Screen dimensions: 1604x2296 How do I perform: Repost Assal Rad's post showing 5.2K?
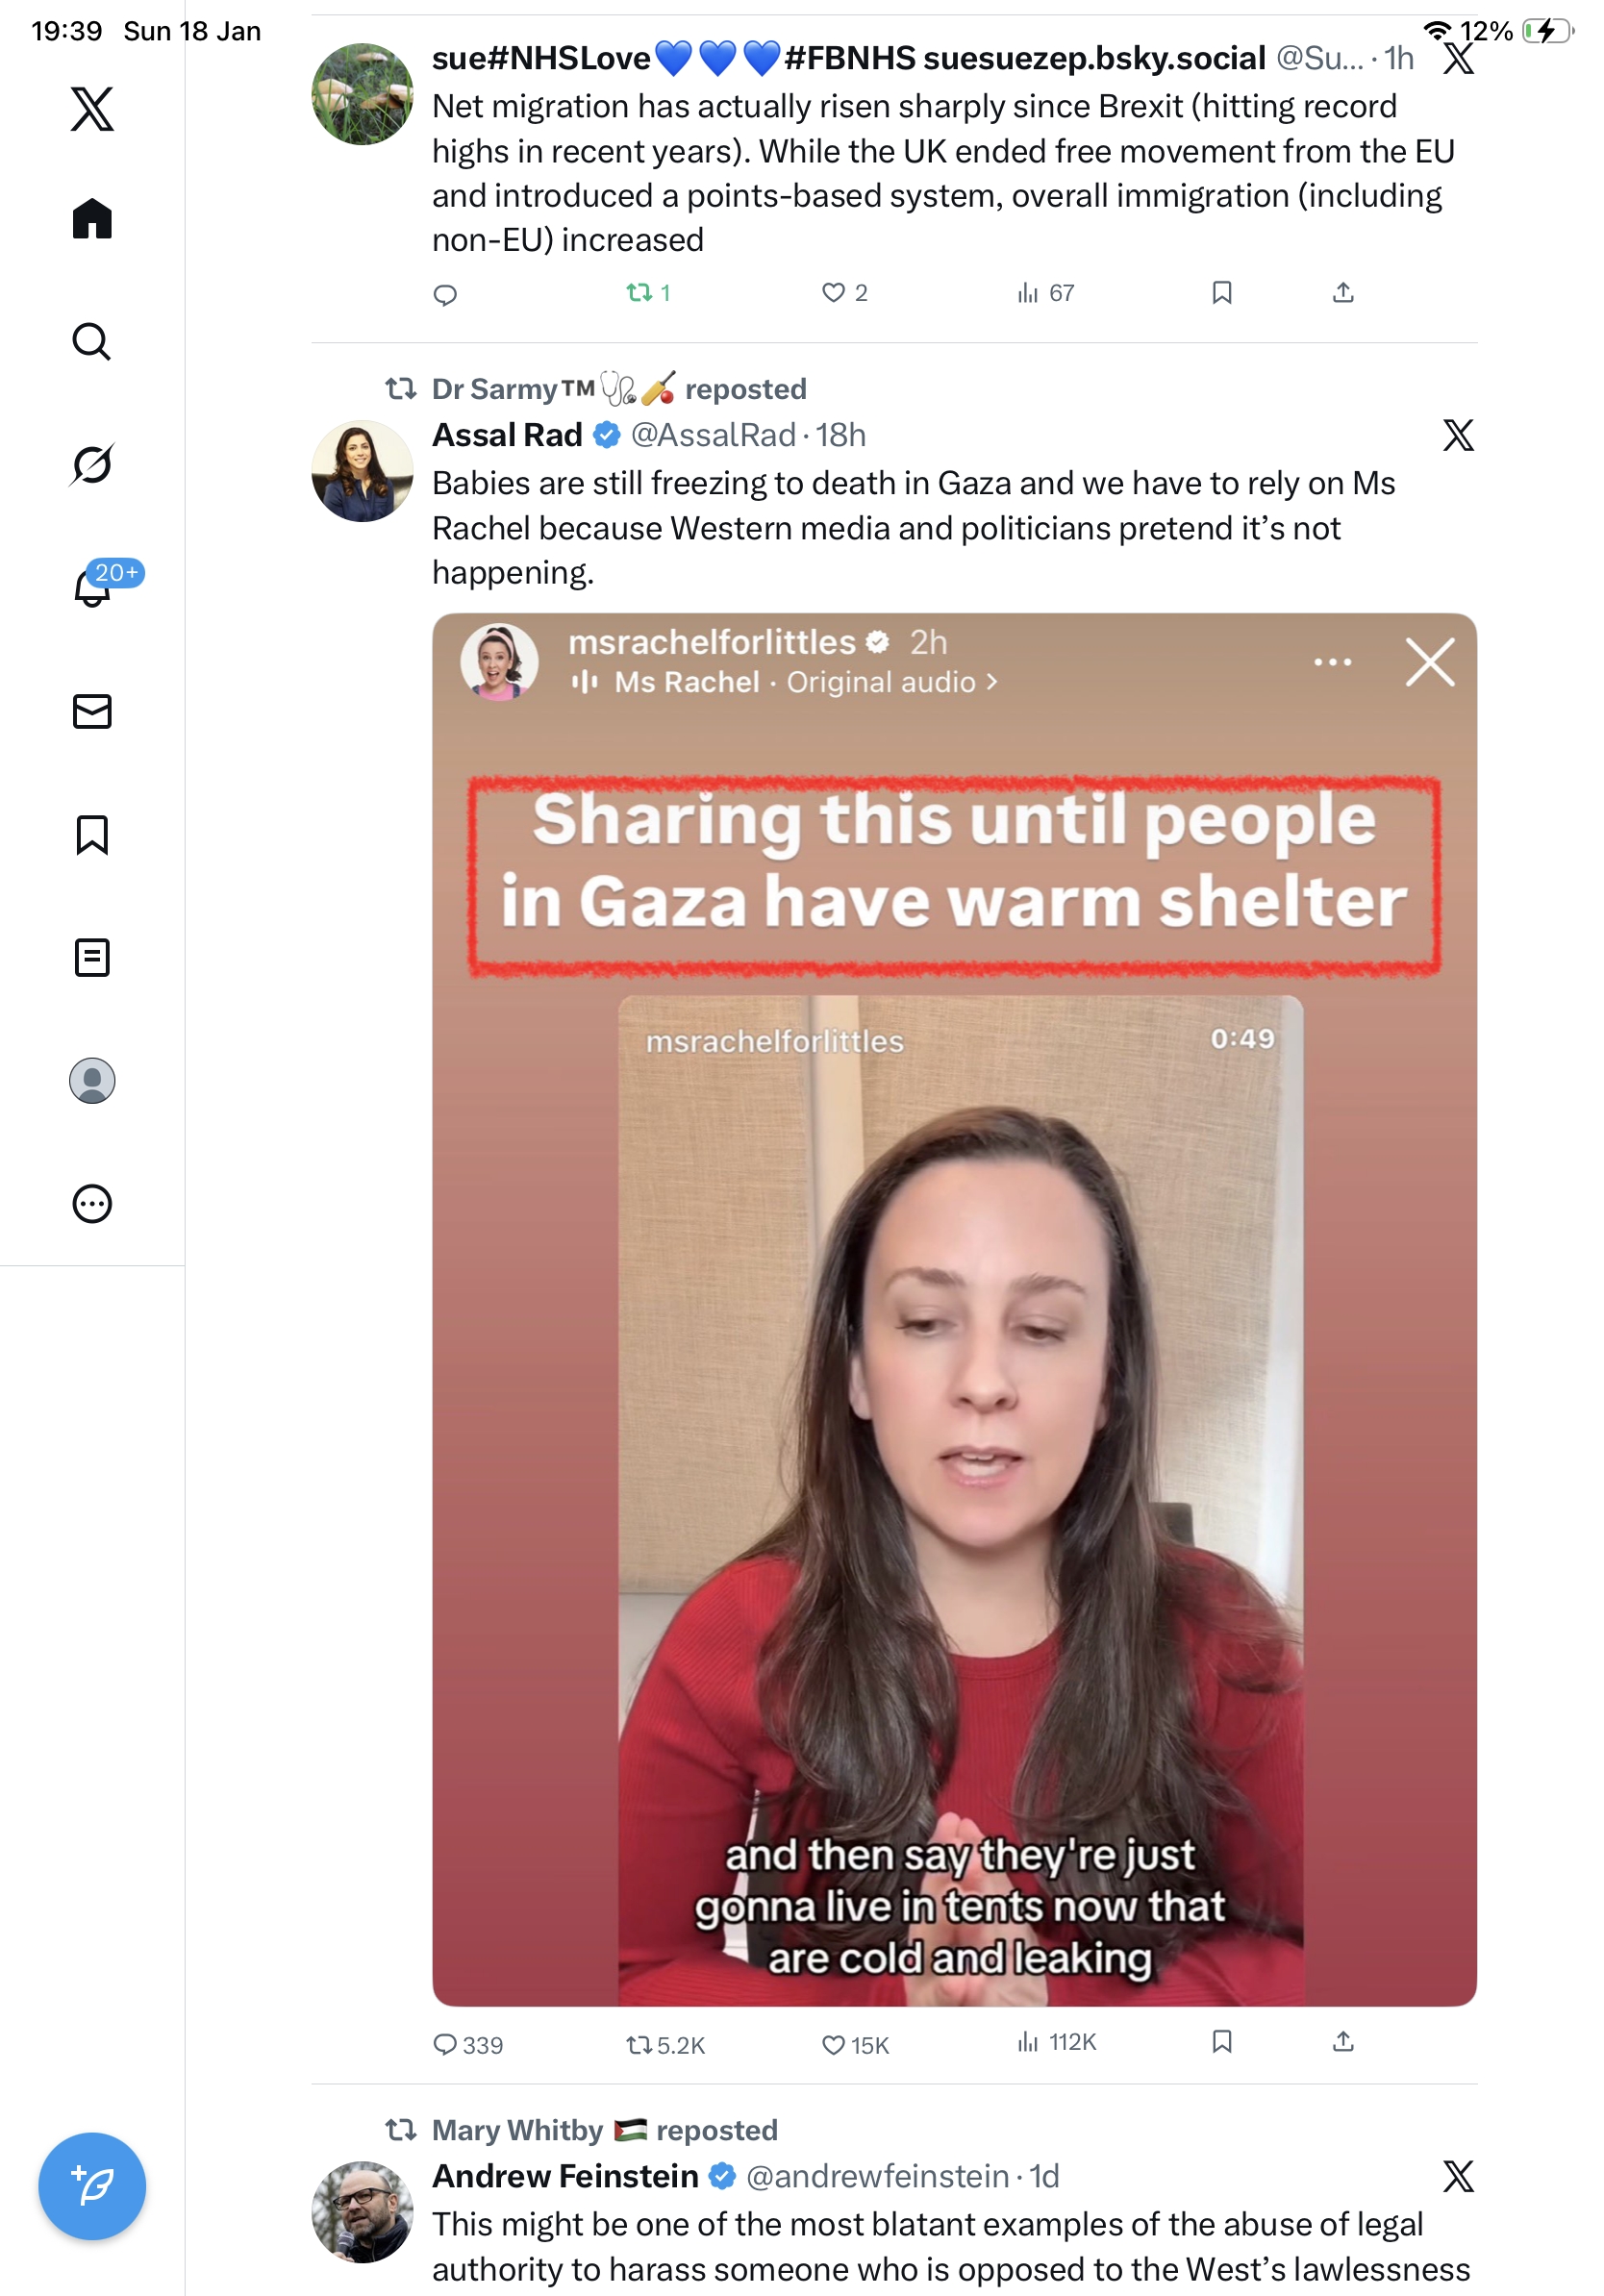click(665, 2044)
